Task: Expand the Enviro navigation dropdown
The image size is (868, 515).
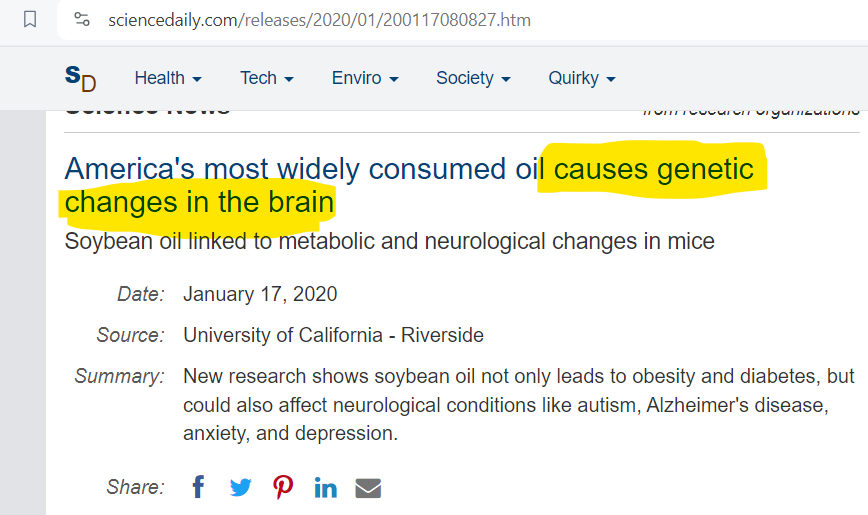Action: (x=365, y=78)
